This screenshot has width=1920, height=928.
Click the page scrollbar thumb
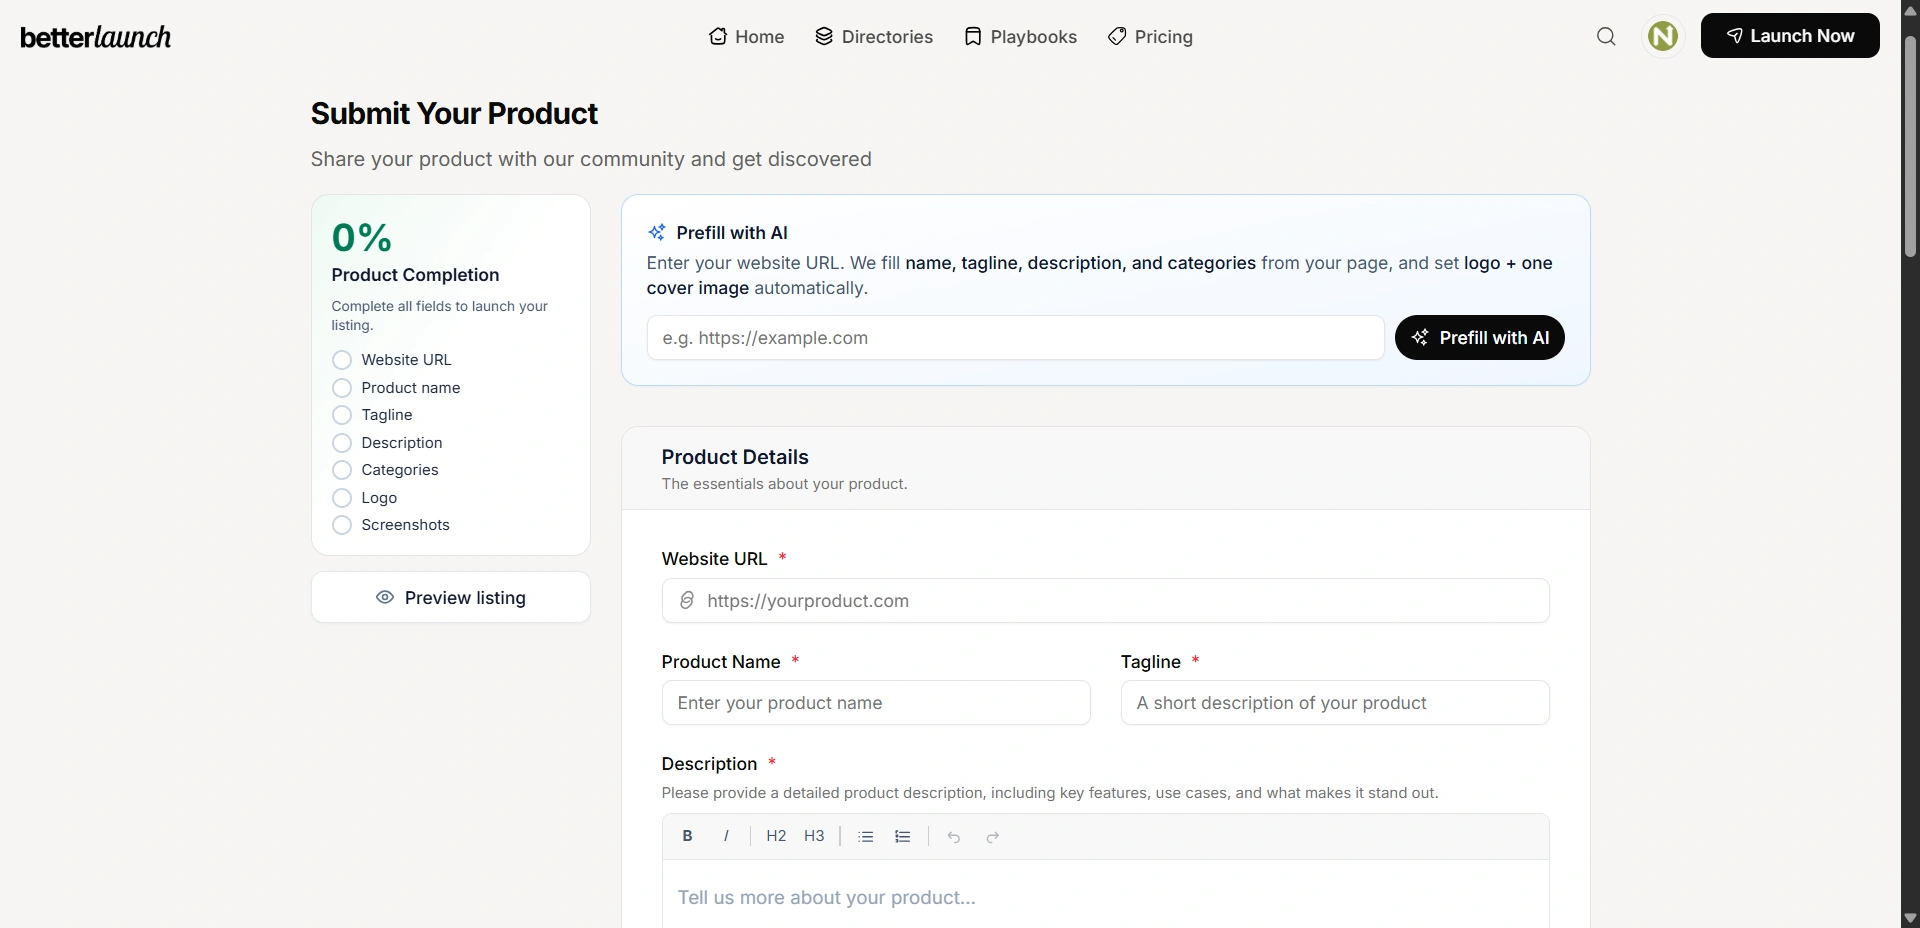tap(1910, 147)
